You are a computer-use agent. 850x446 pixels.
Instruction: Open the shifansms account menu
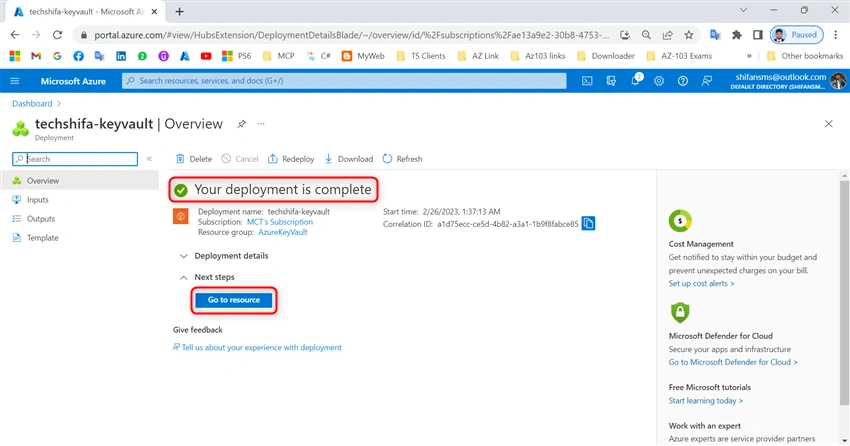(x=788, y=81)
